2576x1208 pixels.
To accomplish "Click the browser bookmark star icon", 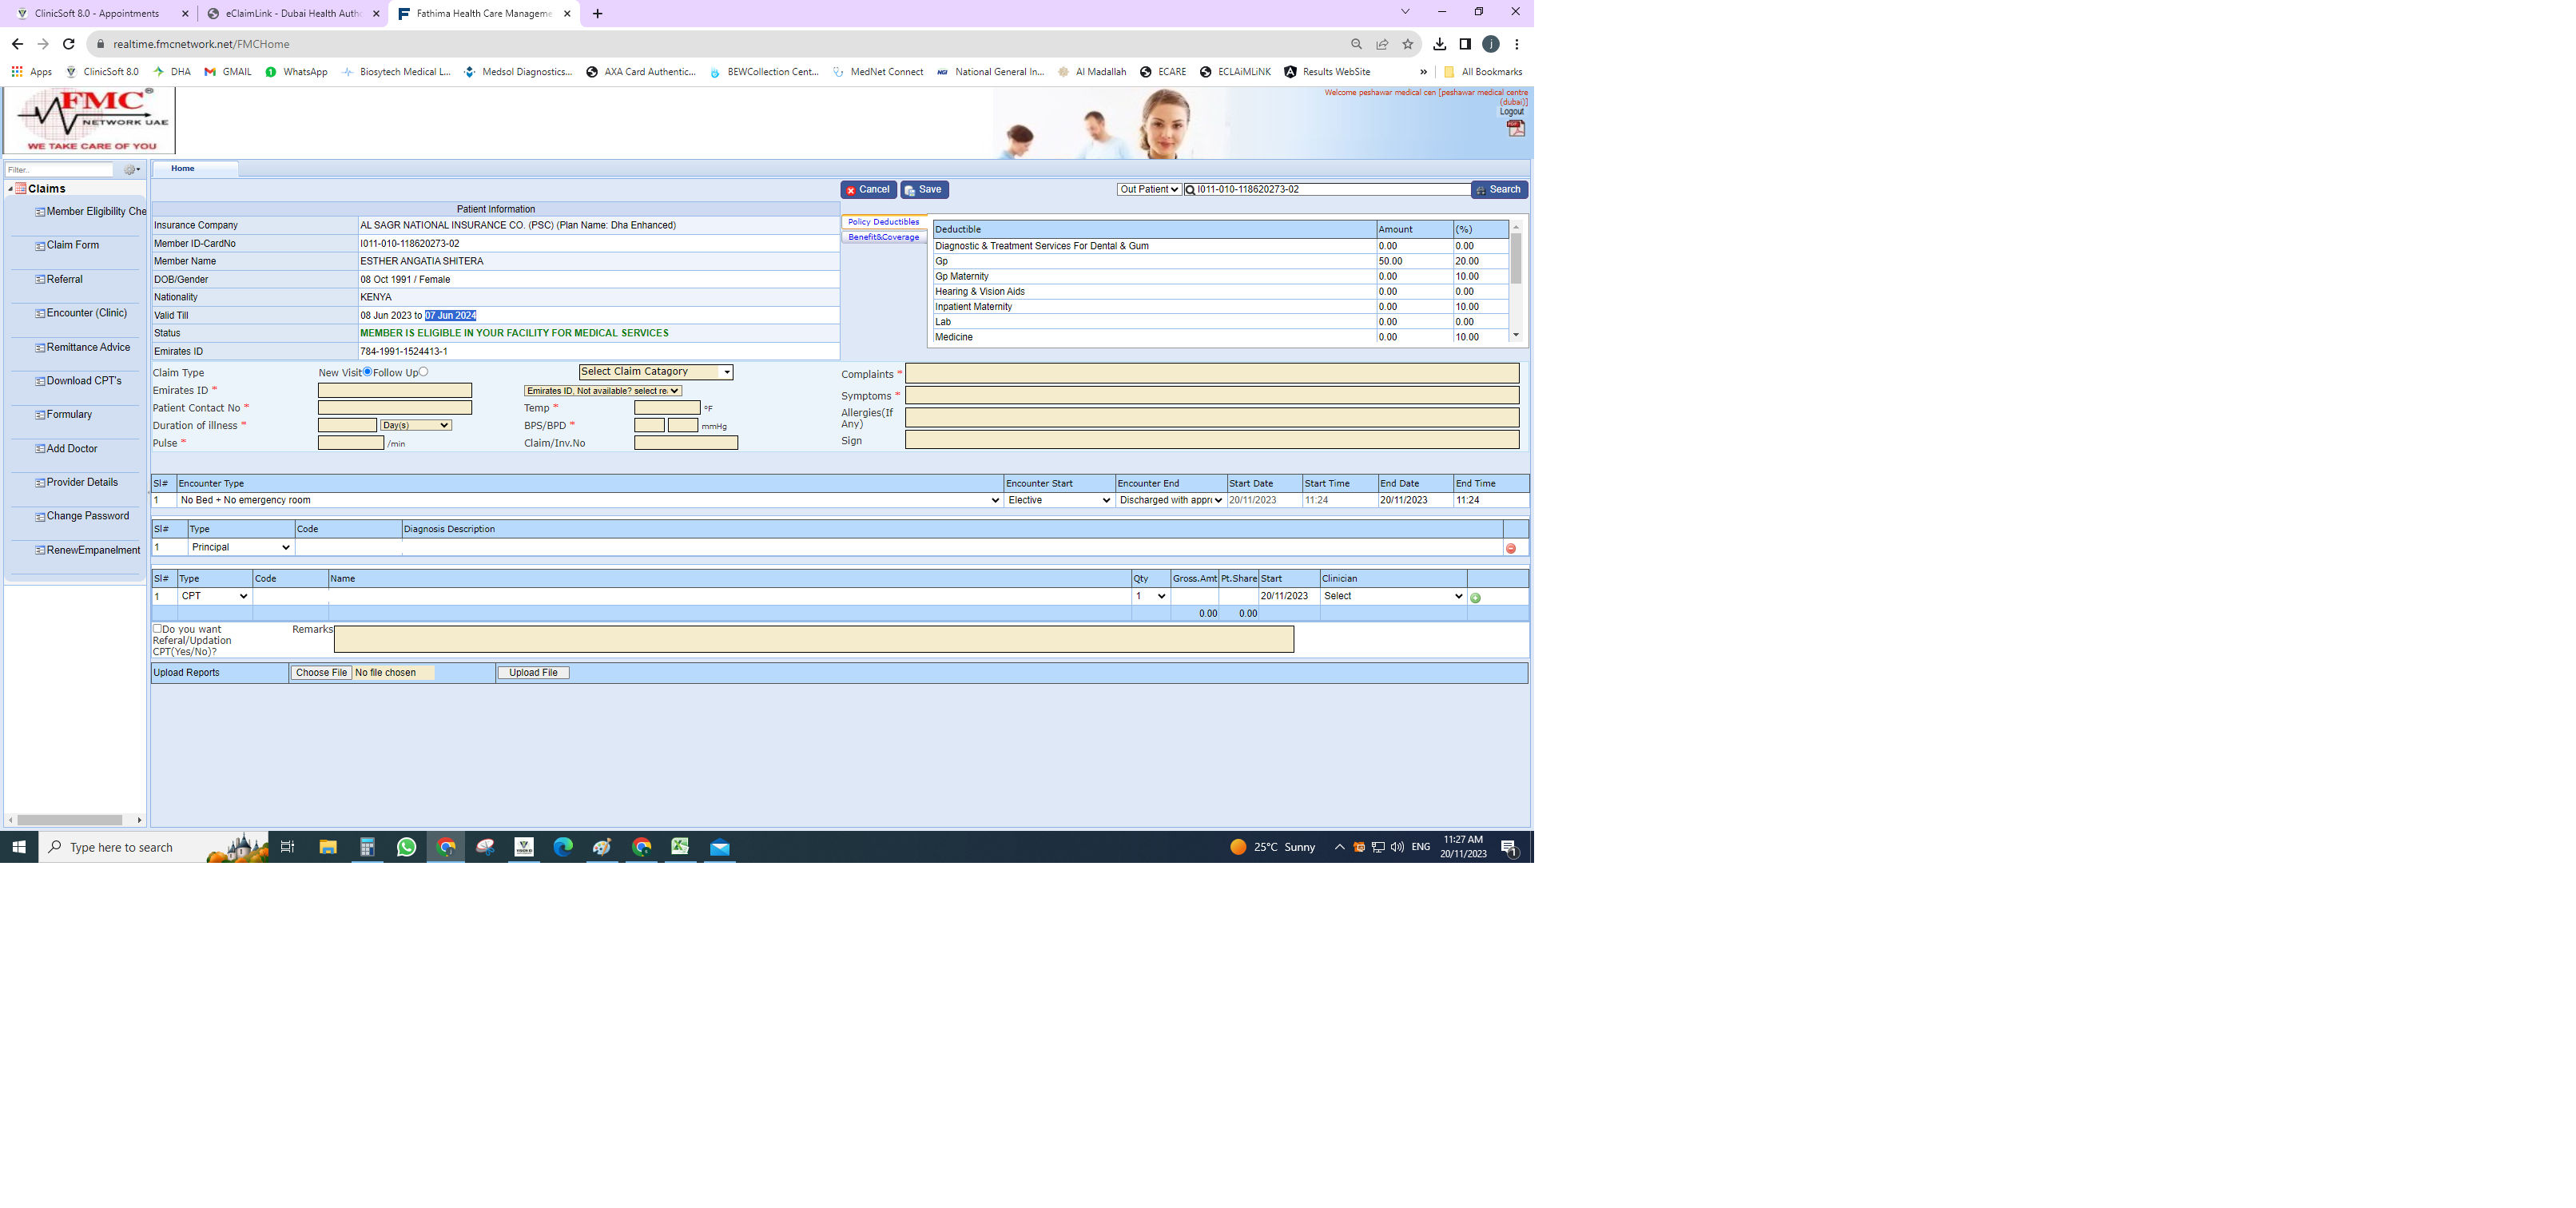I will 1407,44.
